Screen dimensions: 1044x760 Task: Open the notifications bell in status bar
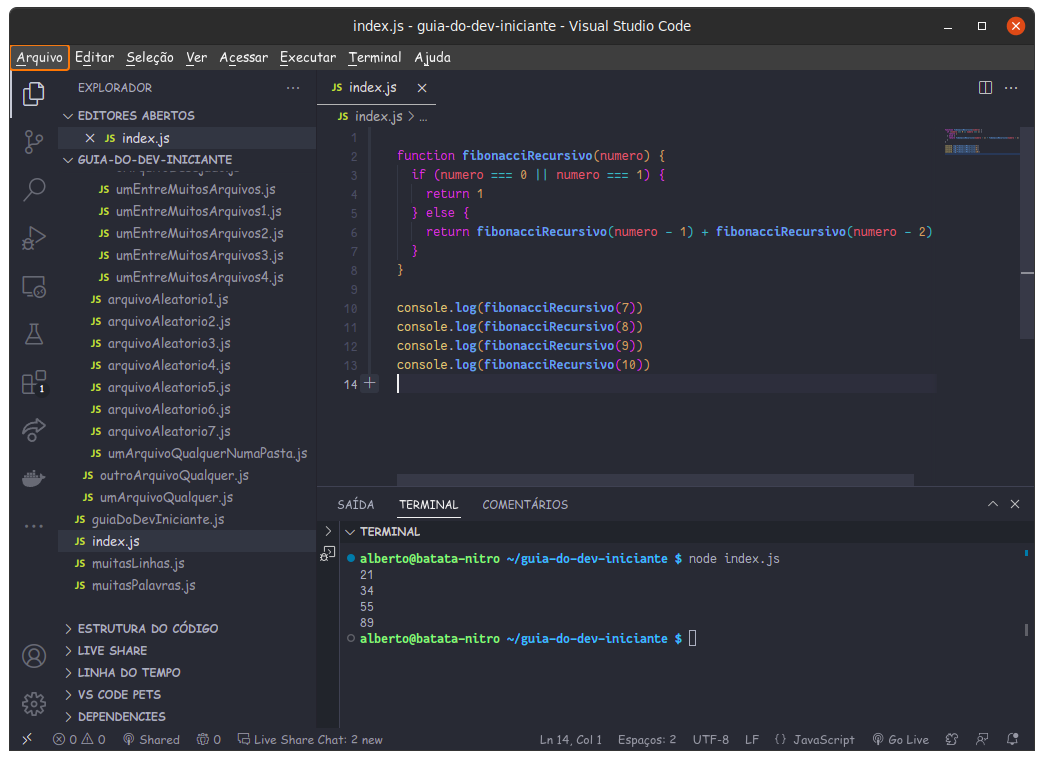1014,740
